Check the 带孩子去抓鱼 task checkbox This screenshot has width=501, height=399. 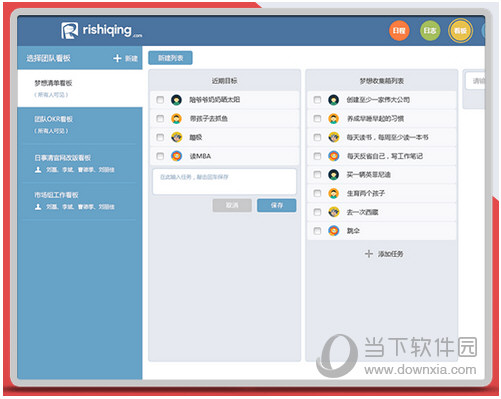tap(160, 118)
